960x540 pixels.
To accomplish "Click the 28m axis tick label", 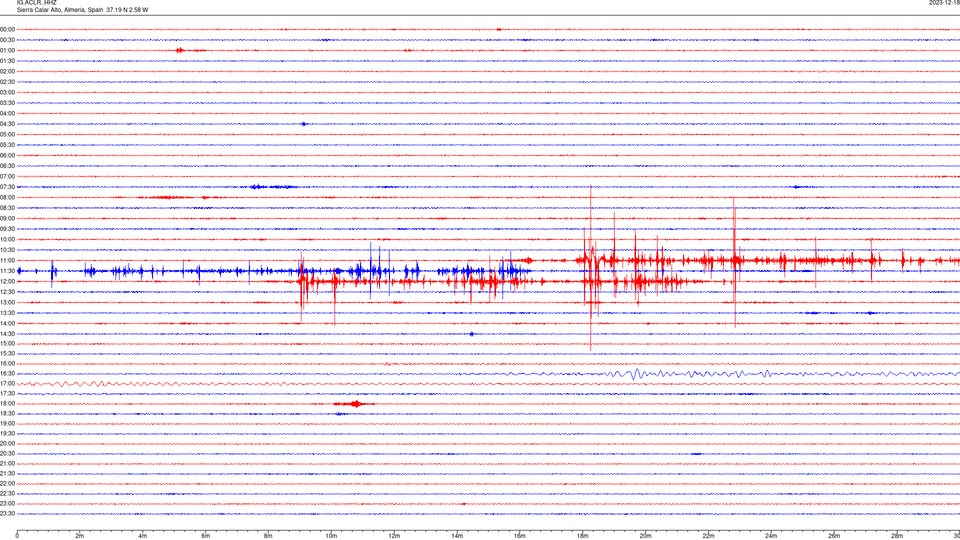I will [897, 536].
